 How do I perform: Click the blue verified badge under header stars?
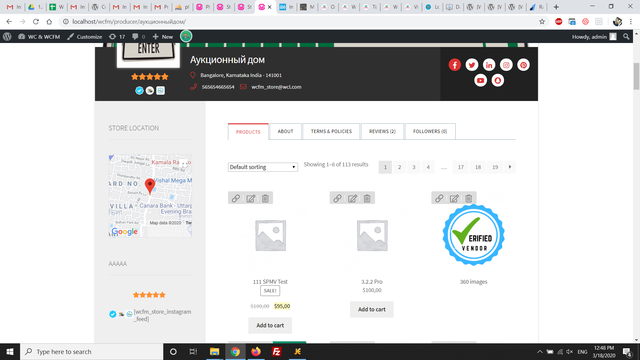139,91
